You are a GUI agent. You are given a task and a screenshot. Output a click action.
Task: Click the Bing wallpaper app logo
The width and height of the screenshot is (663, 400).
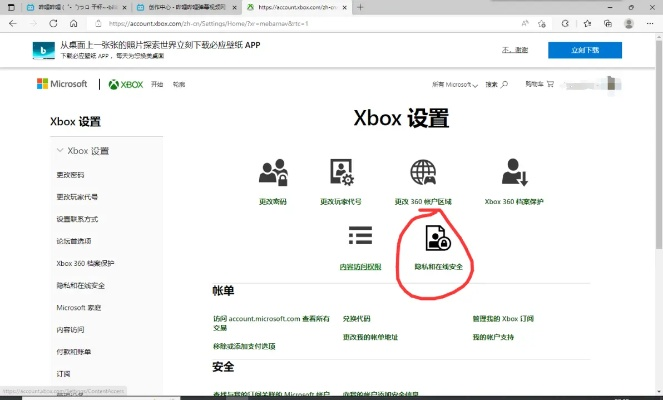pyautogui.click(x=44, y=50)
